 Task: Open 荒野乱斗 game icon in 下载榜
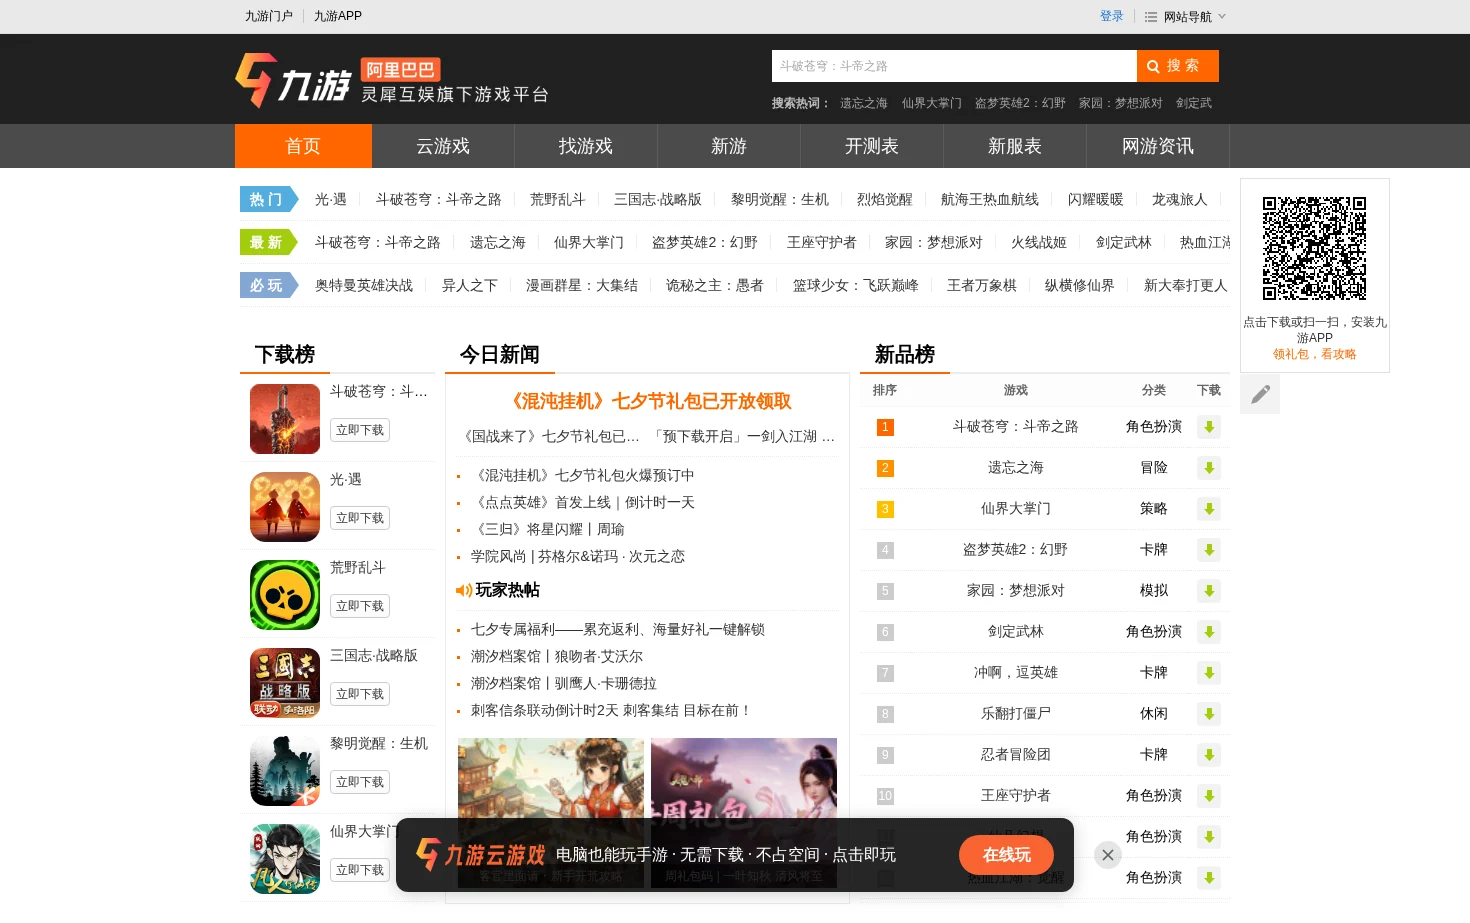point(285,595)
